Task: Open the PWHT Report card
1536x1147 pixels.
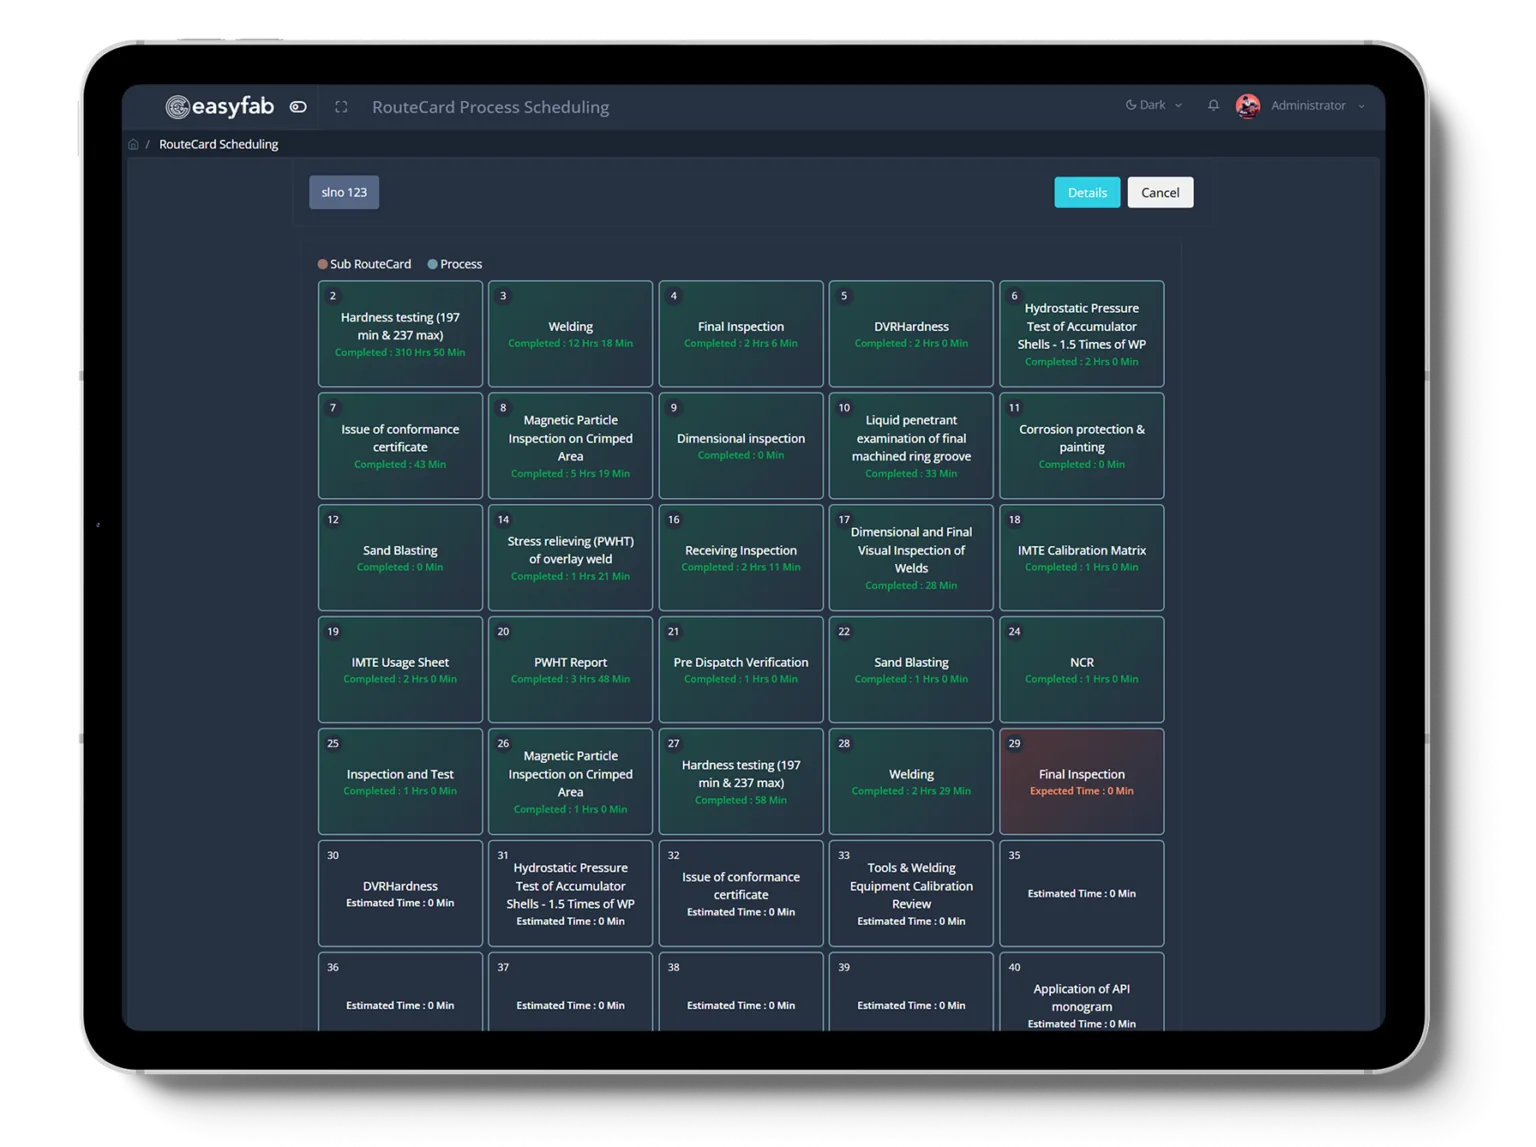Action: click(x=570, y=670)
